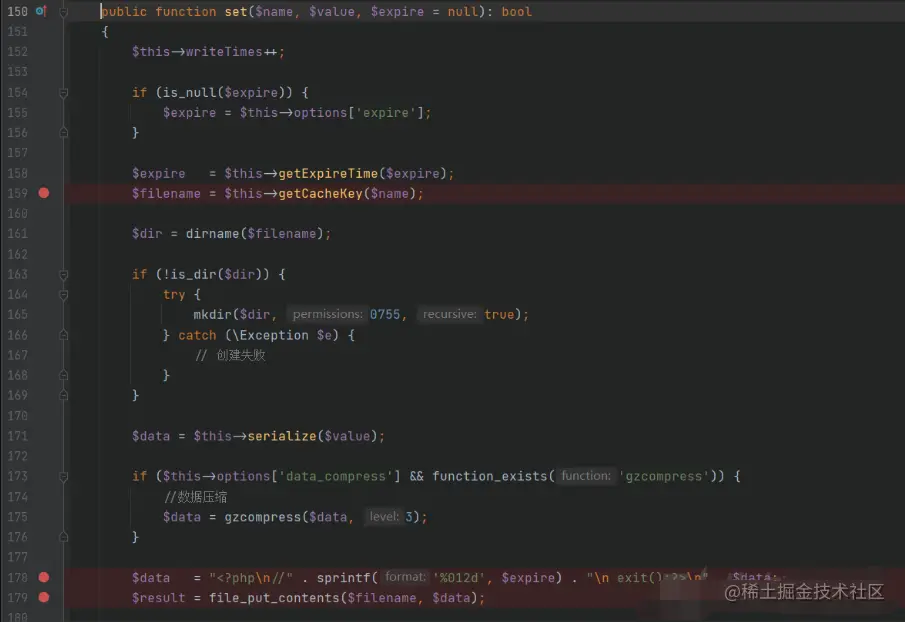Click the 'true' value in mkdir call

[499, 314]
